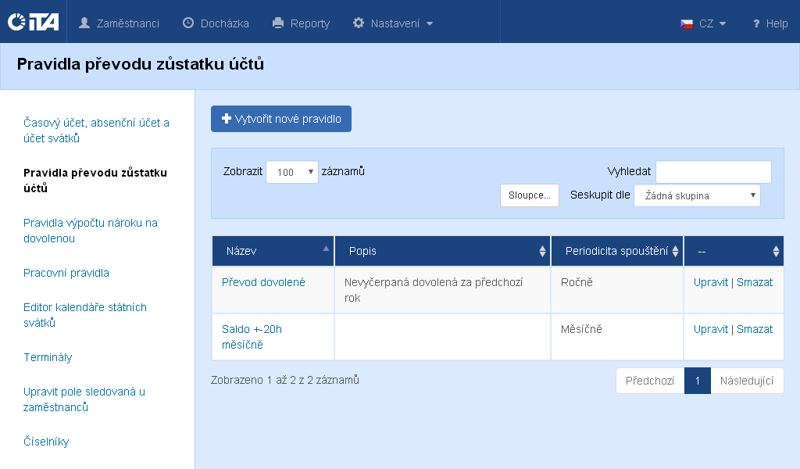Open Docházka from the top navigation
This screenshot has height=469, width=800.
215,22
